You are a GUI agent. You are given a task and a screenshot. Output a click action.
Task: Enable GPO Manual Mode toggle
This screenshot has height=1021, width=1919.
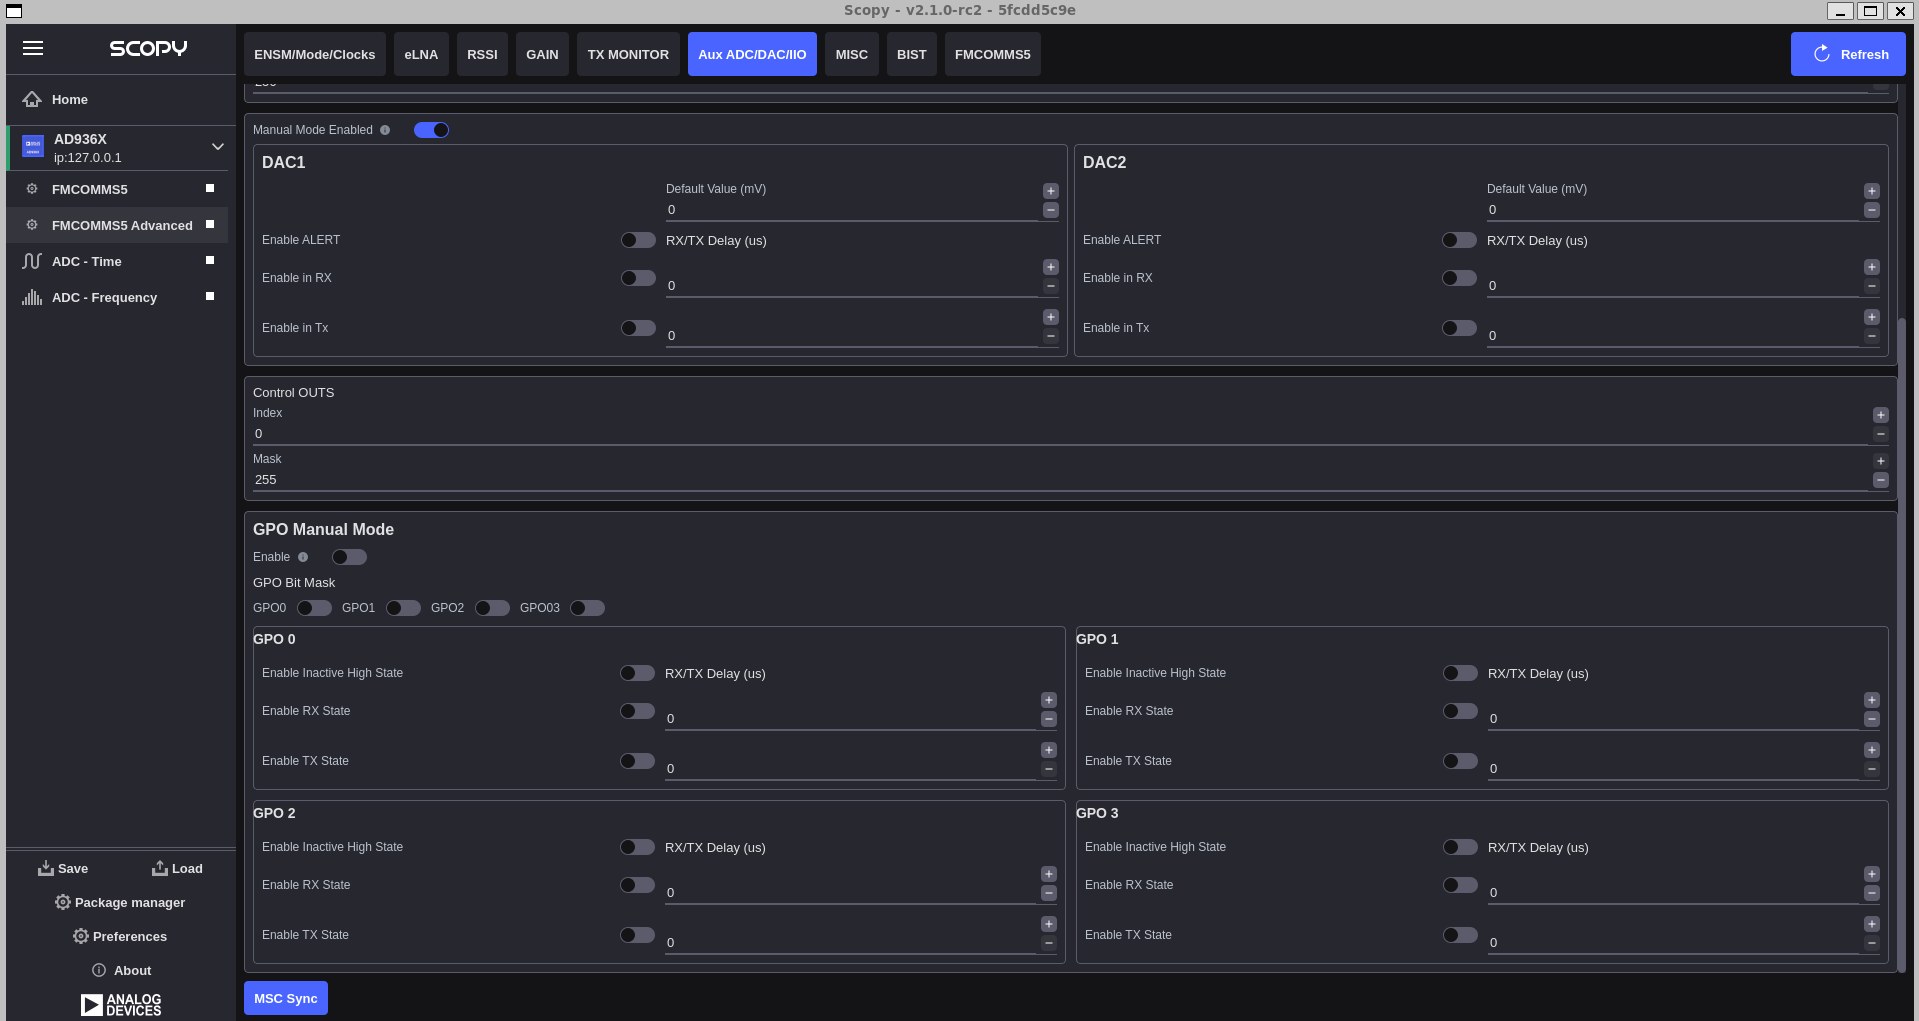349,557
